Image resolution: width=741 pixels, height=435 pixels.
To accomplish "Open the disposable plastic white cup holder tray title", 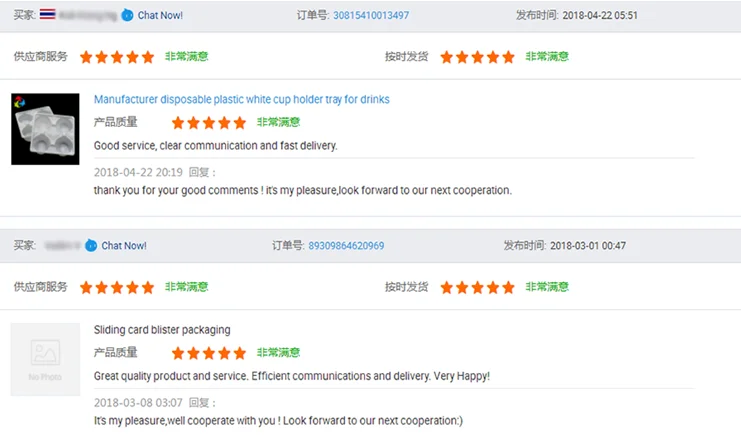I will pyautogui.click(x=241, y=100).
